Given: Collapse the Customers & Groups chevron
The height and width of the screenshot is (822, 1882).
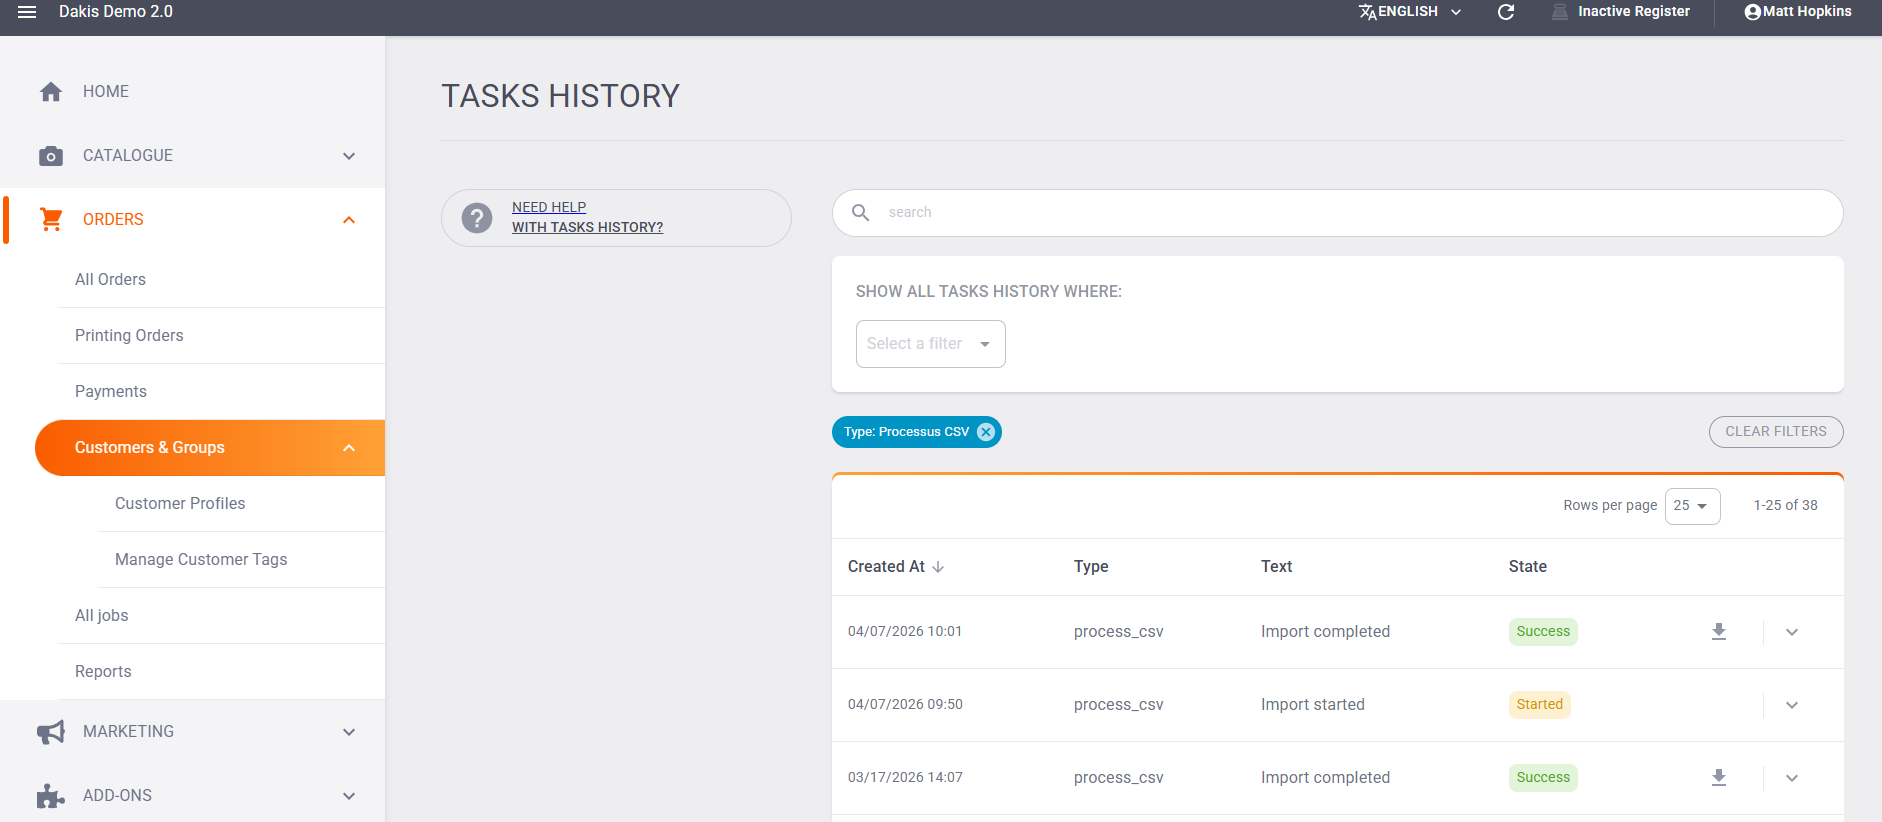Looking at the screenshot, I should (x=349, y=448).
